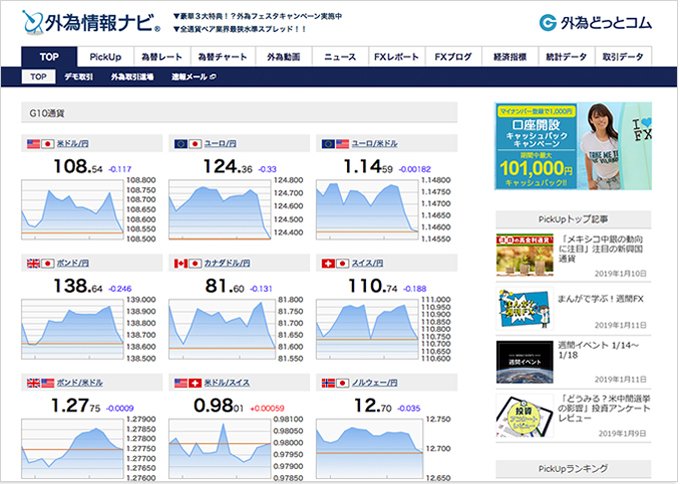680x484 pixels.
Task: Open the PickUp tab
Action: point(105,57)
